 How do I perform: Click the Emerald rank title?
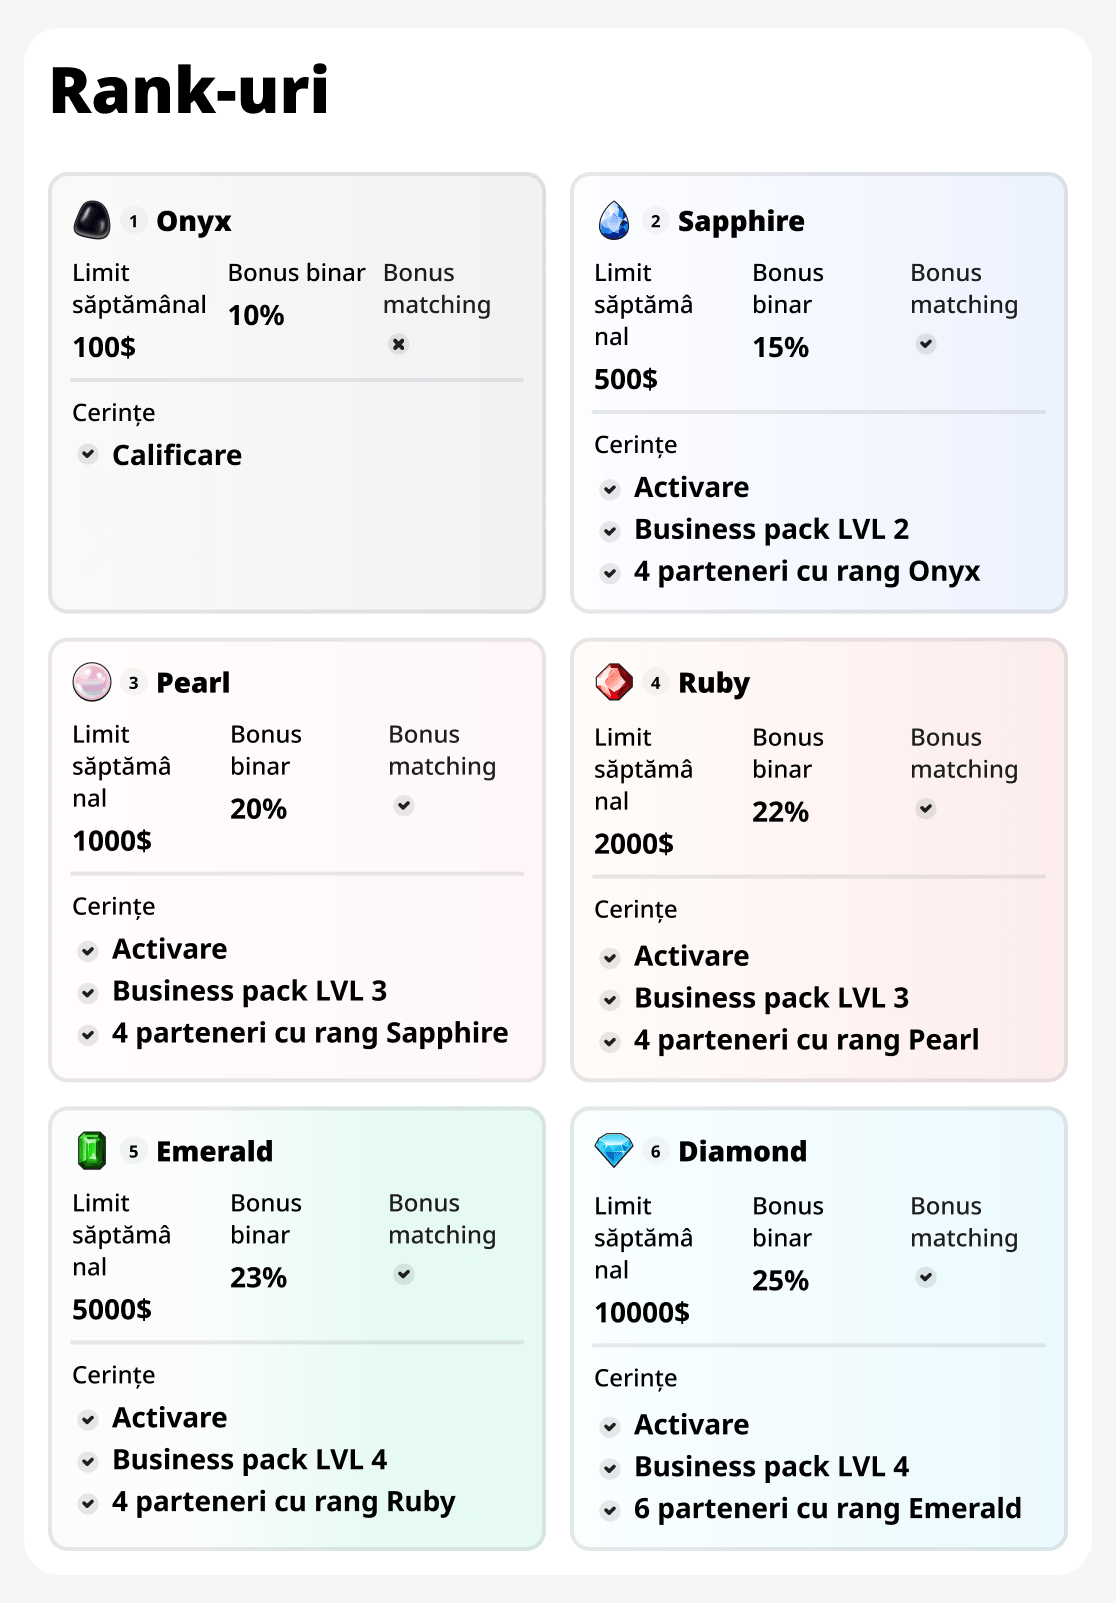pyautogui.click(x=214, y=1151)
